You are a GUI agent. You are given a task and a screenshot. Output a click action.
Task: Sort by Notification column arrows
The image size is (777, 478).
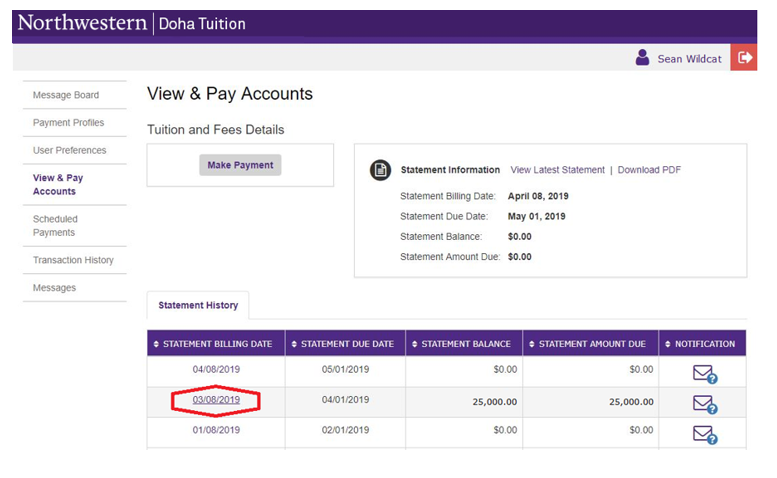tap(667, 344)
